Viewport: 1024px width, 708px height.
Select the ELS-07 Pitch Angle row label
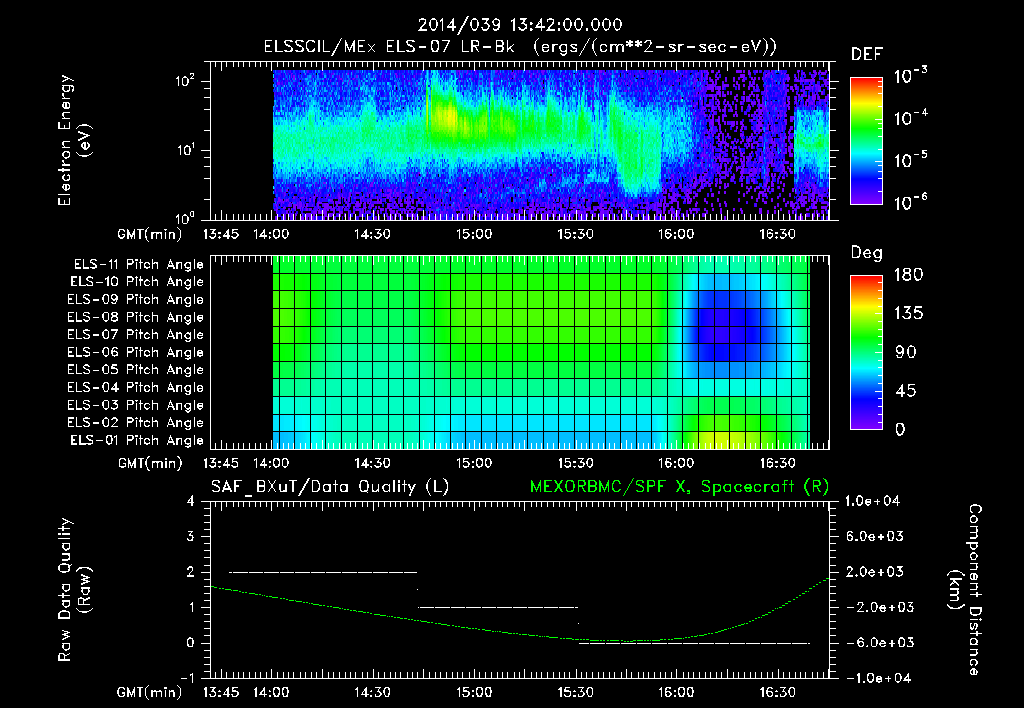135,334
